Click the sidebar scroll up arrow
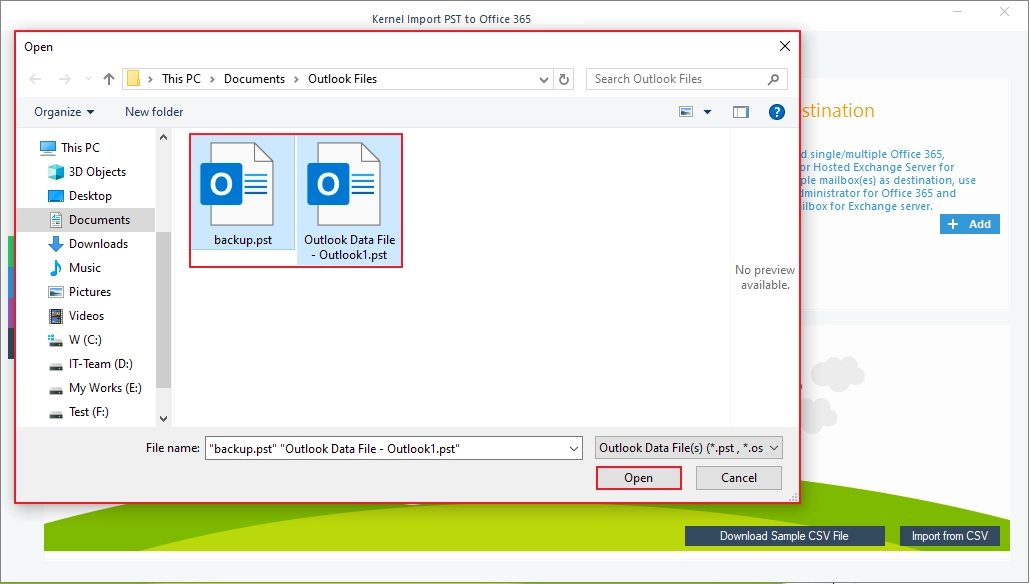The width and height of the screenshot is (1030, 584). click(164, 137)
